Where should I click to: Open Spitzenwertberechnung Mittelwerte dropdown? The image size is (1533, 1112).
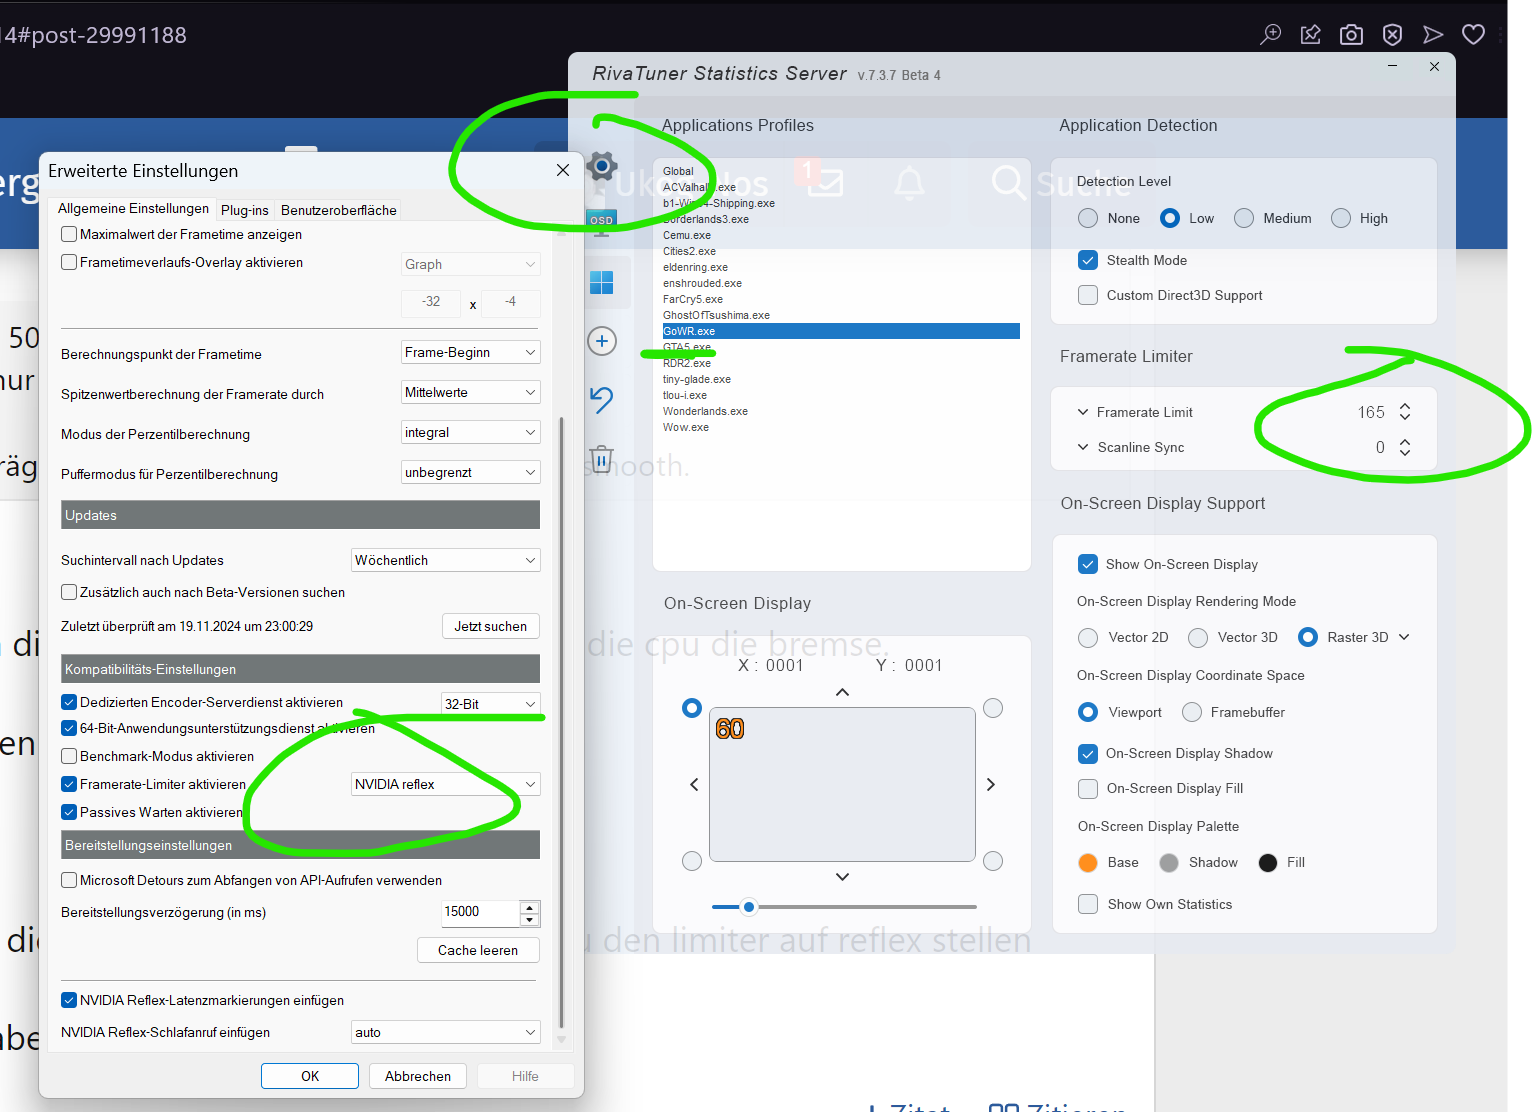coord(471,392)
